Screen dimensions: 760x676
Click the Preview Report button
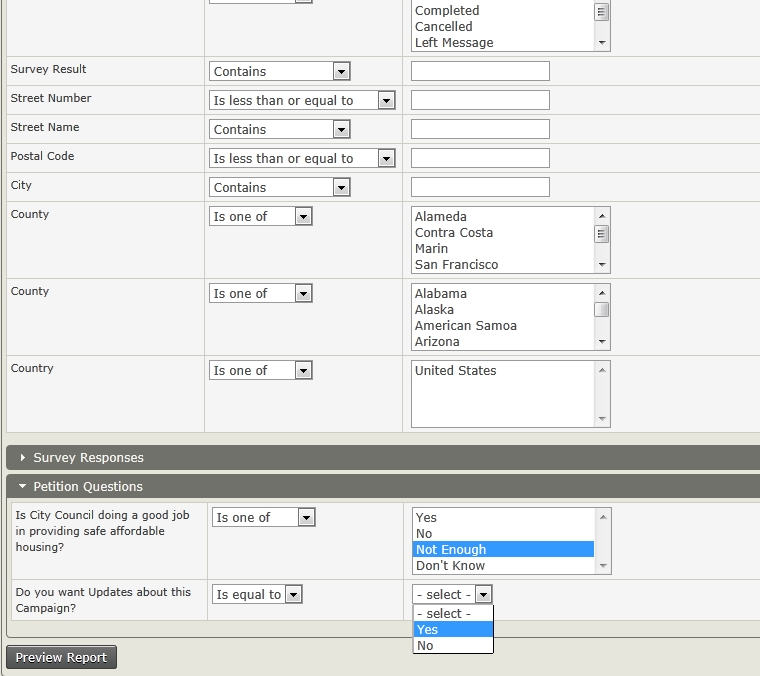(61, 657)
